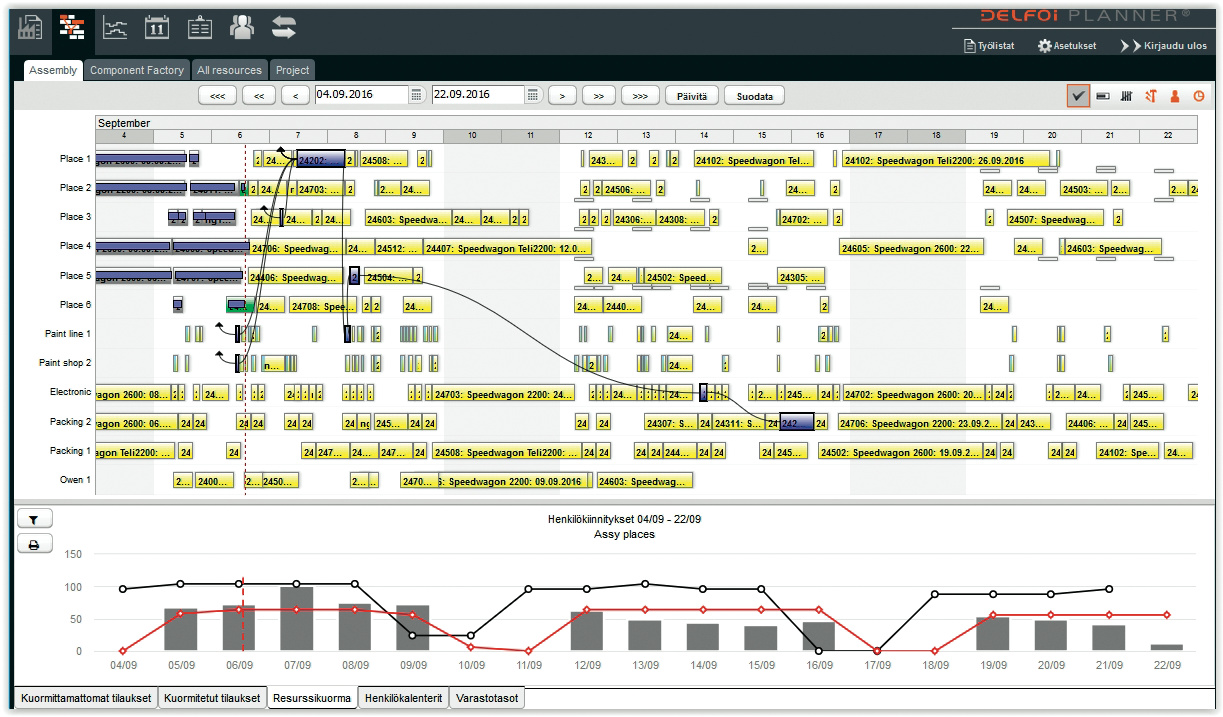Viewport: 1223px width, 717px height.
Task: Open the Työlistat link
Action: click(994, 46)
